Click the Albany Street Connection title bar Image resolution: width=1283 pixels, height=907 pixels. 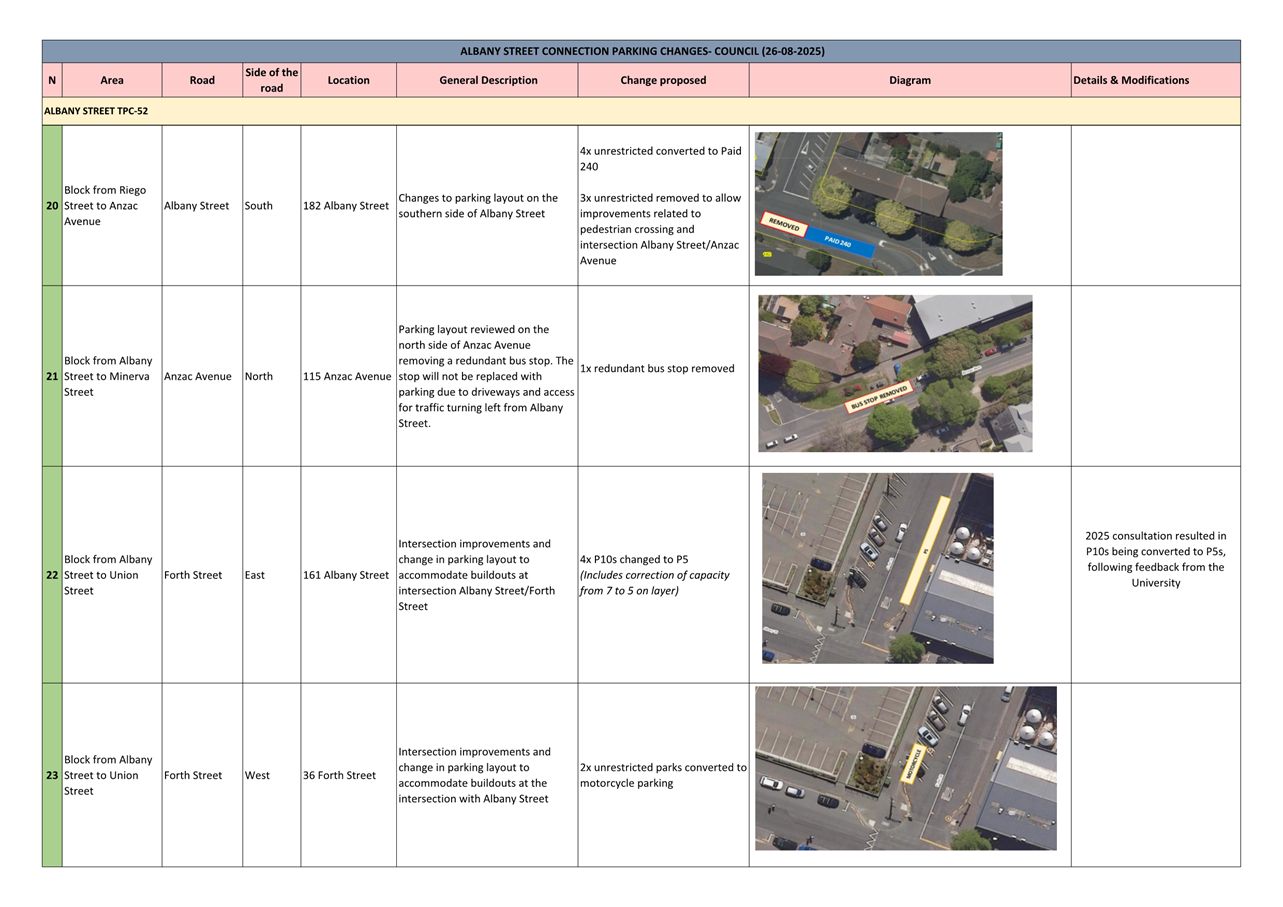pos(641,51)
